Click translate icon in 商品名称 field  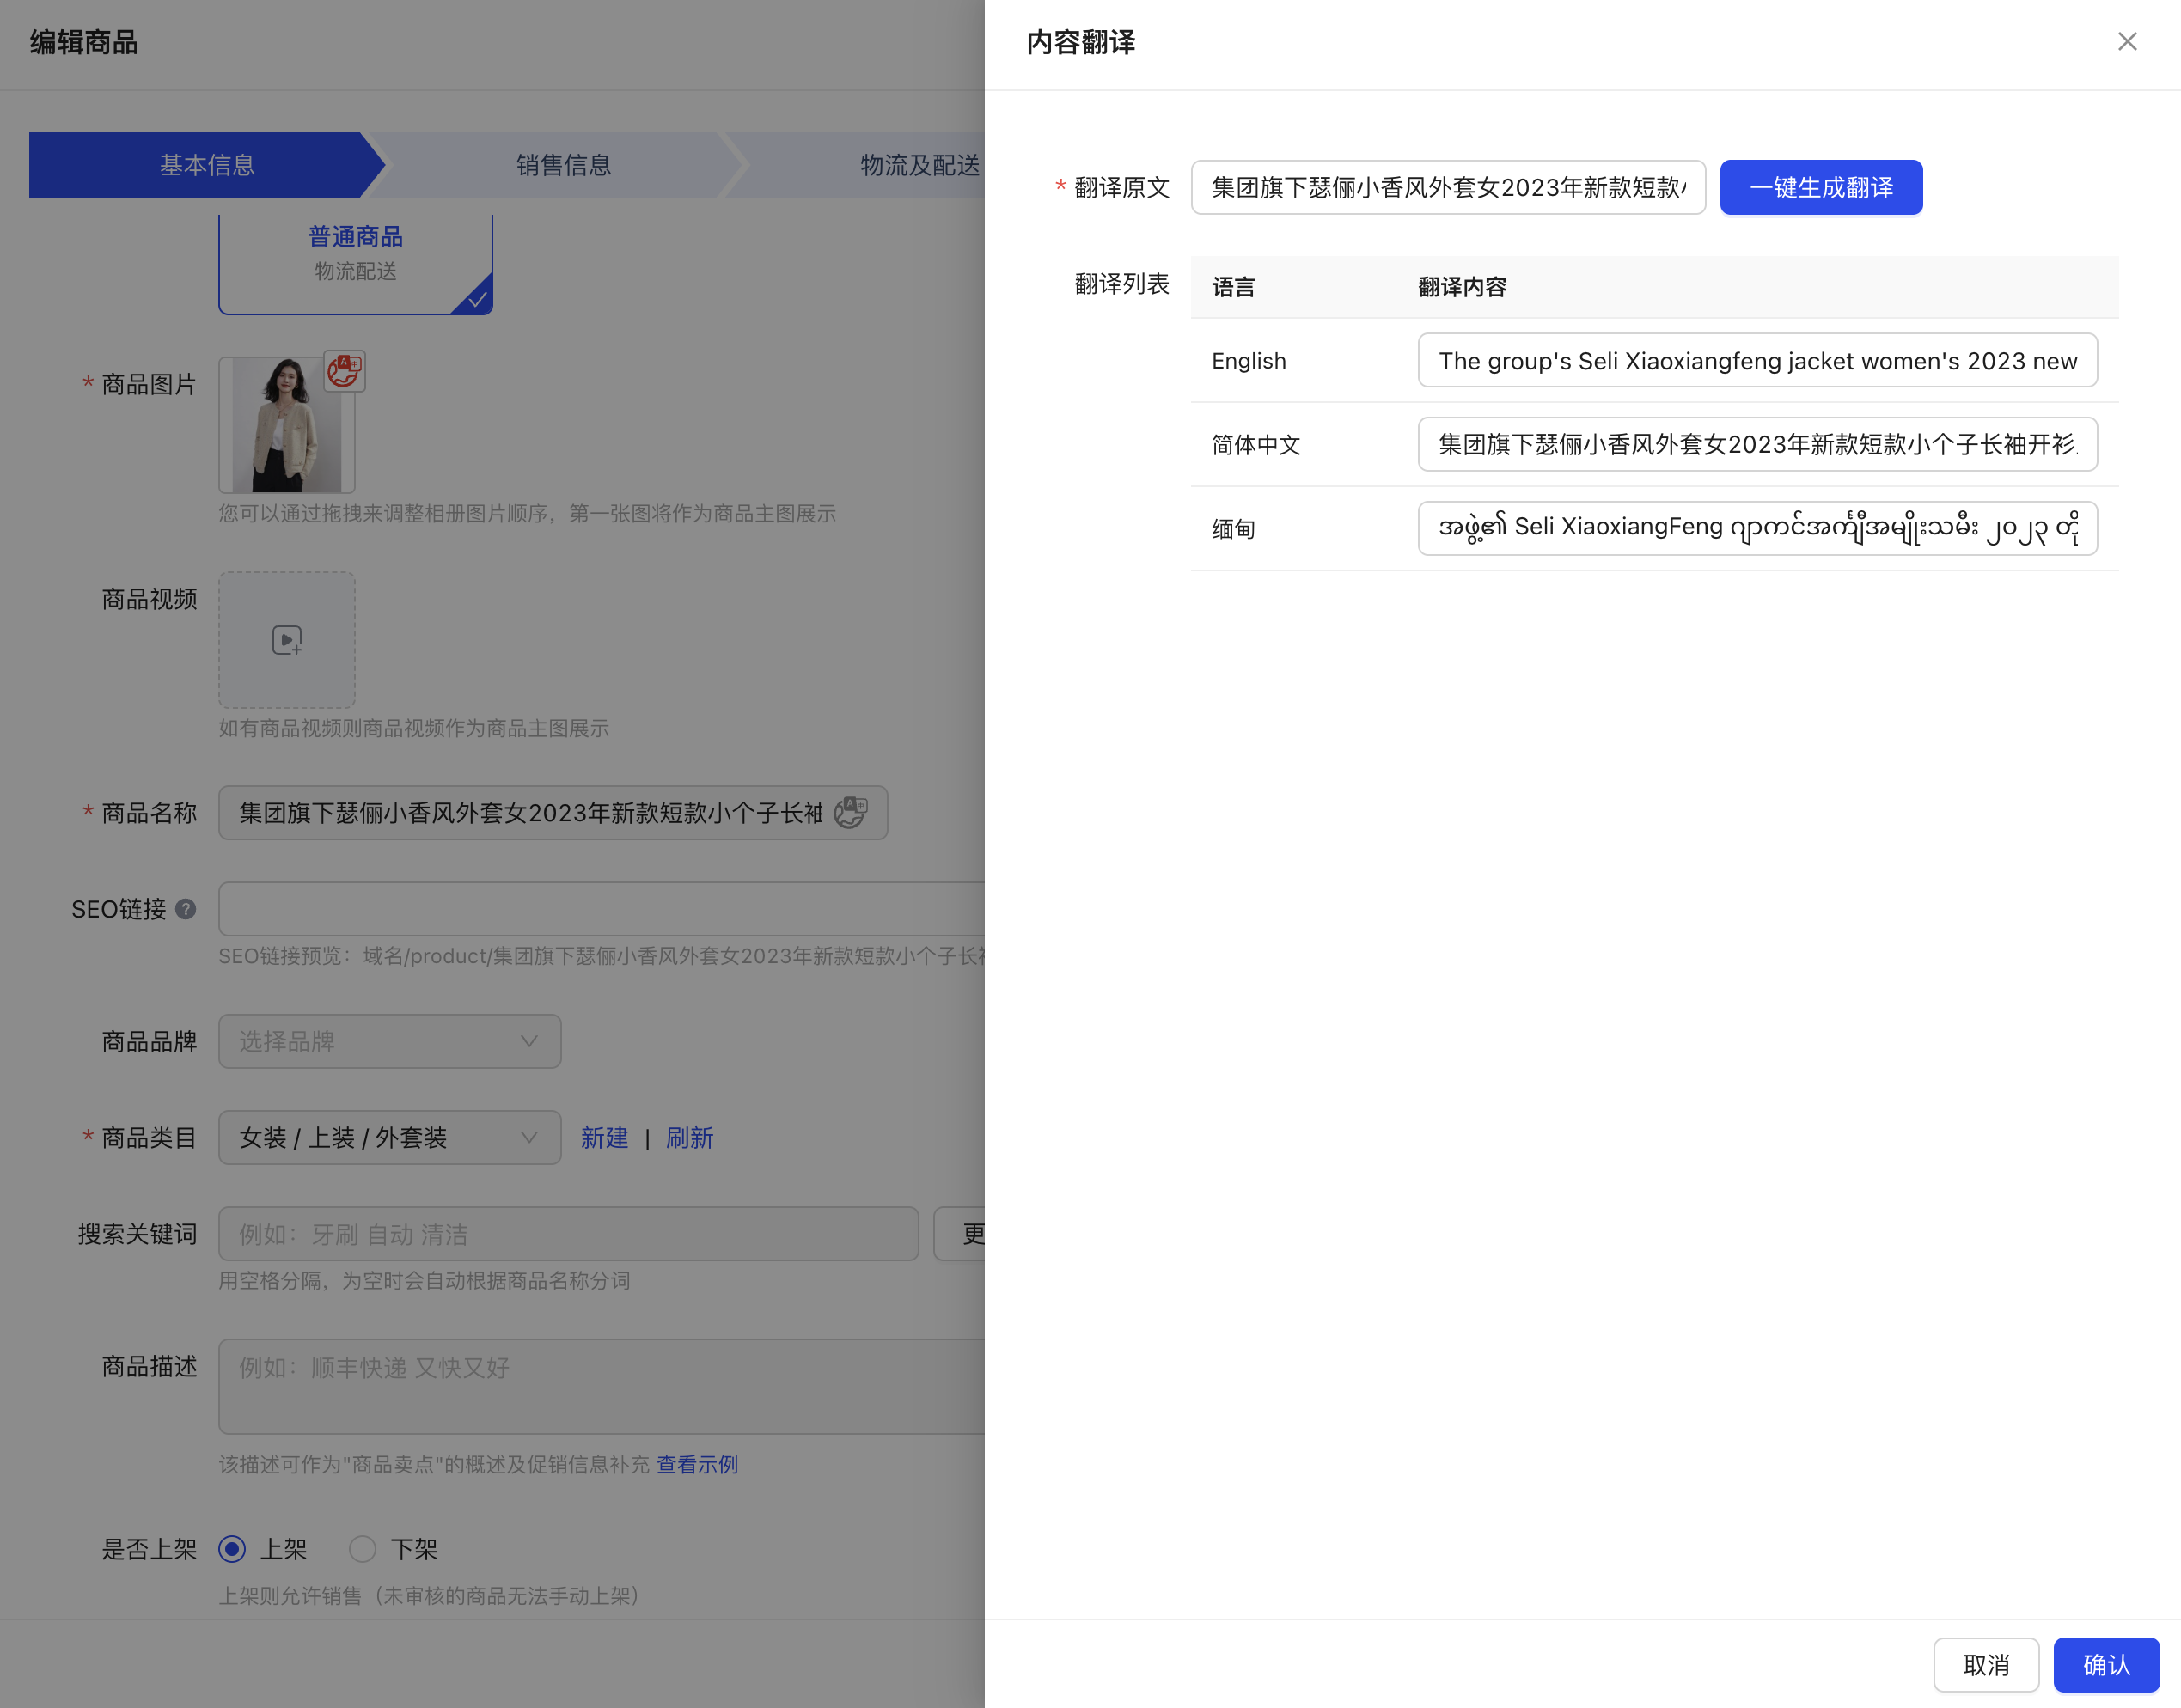[x=850, y=812]
